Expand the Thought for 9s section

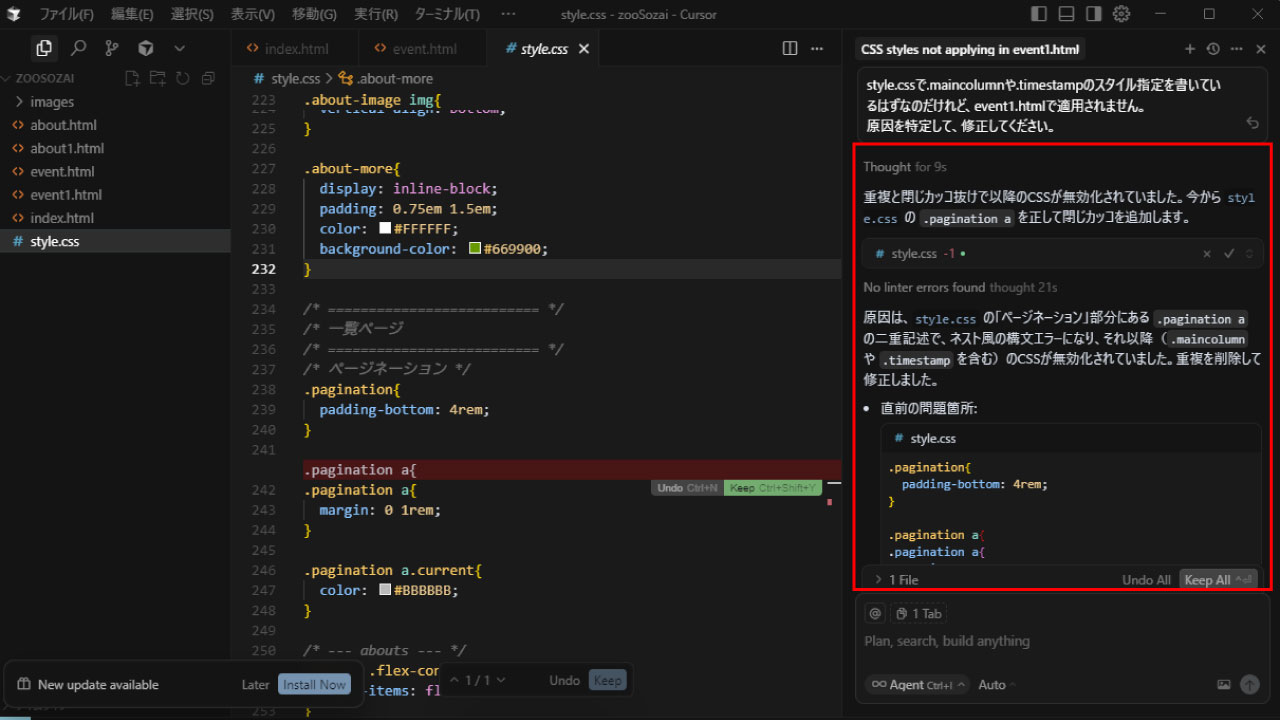905,167
